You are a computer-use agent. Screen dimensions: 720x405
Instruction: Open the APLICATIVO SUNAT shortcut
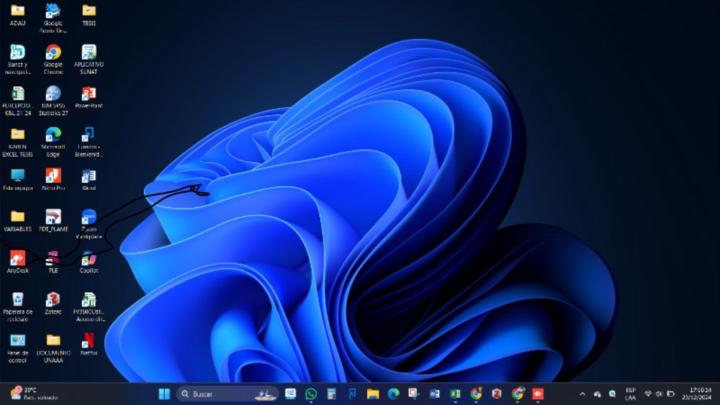coord(89,60)
